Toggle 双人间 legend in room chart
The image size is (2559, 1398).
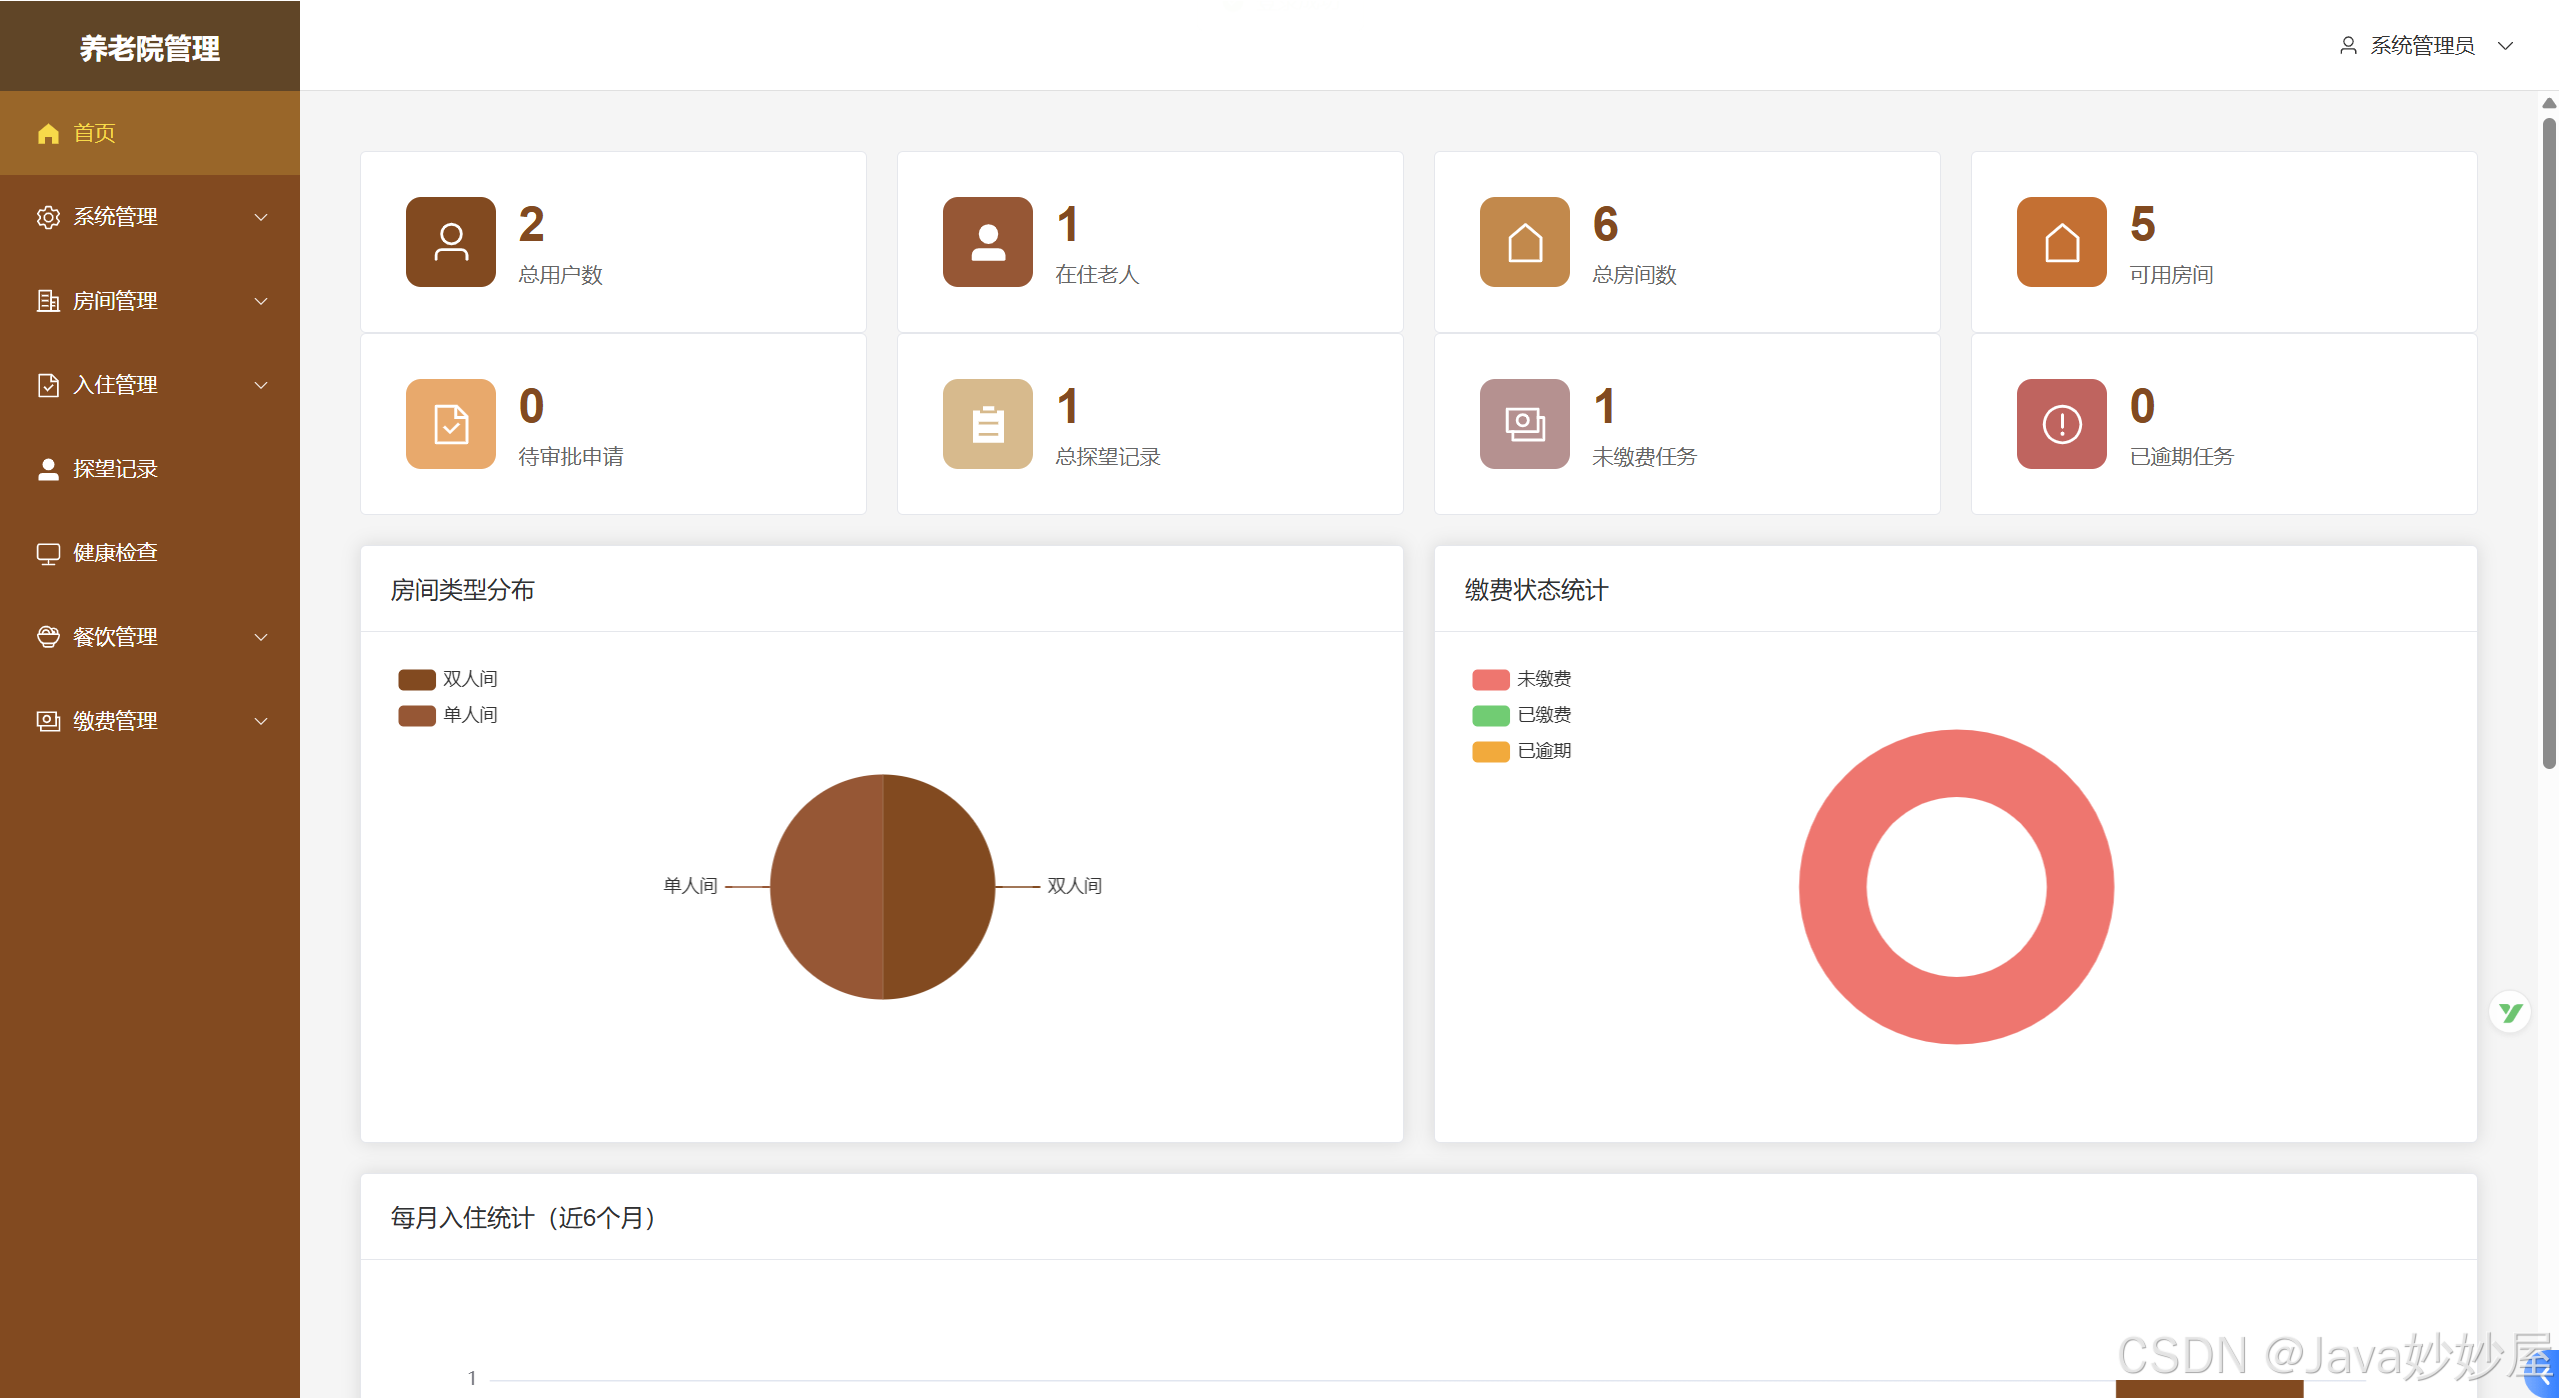coord(448,679)
